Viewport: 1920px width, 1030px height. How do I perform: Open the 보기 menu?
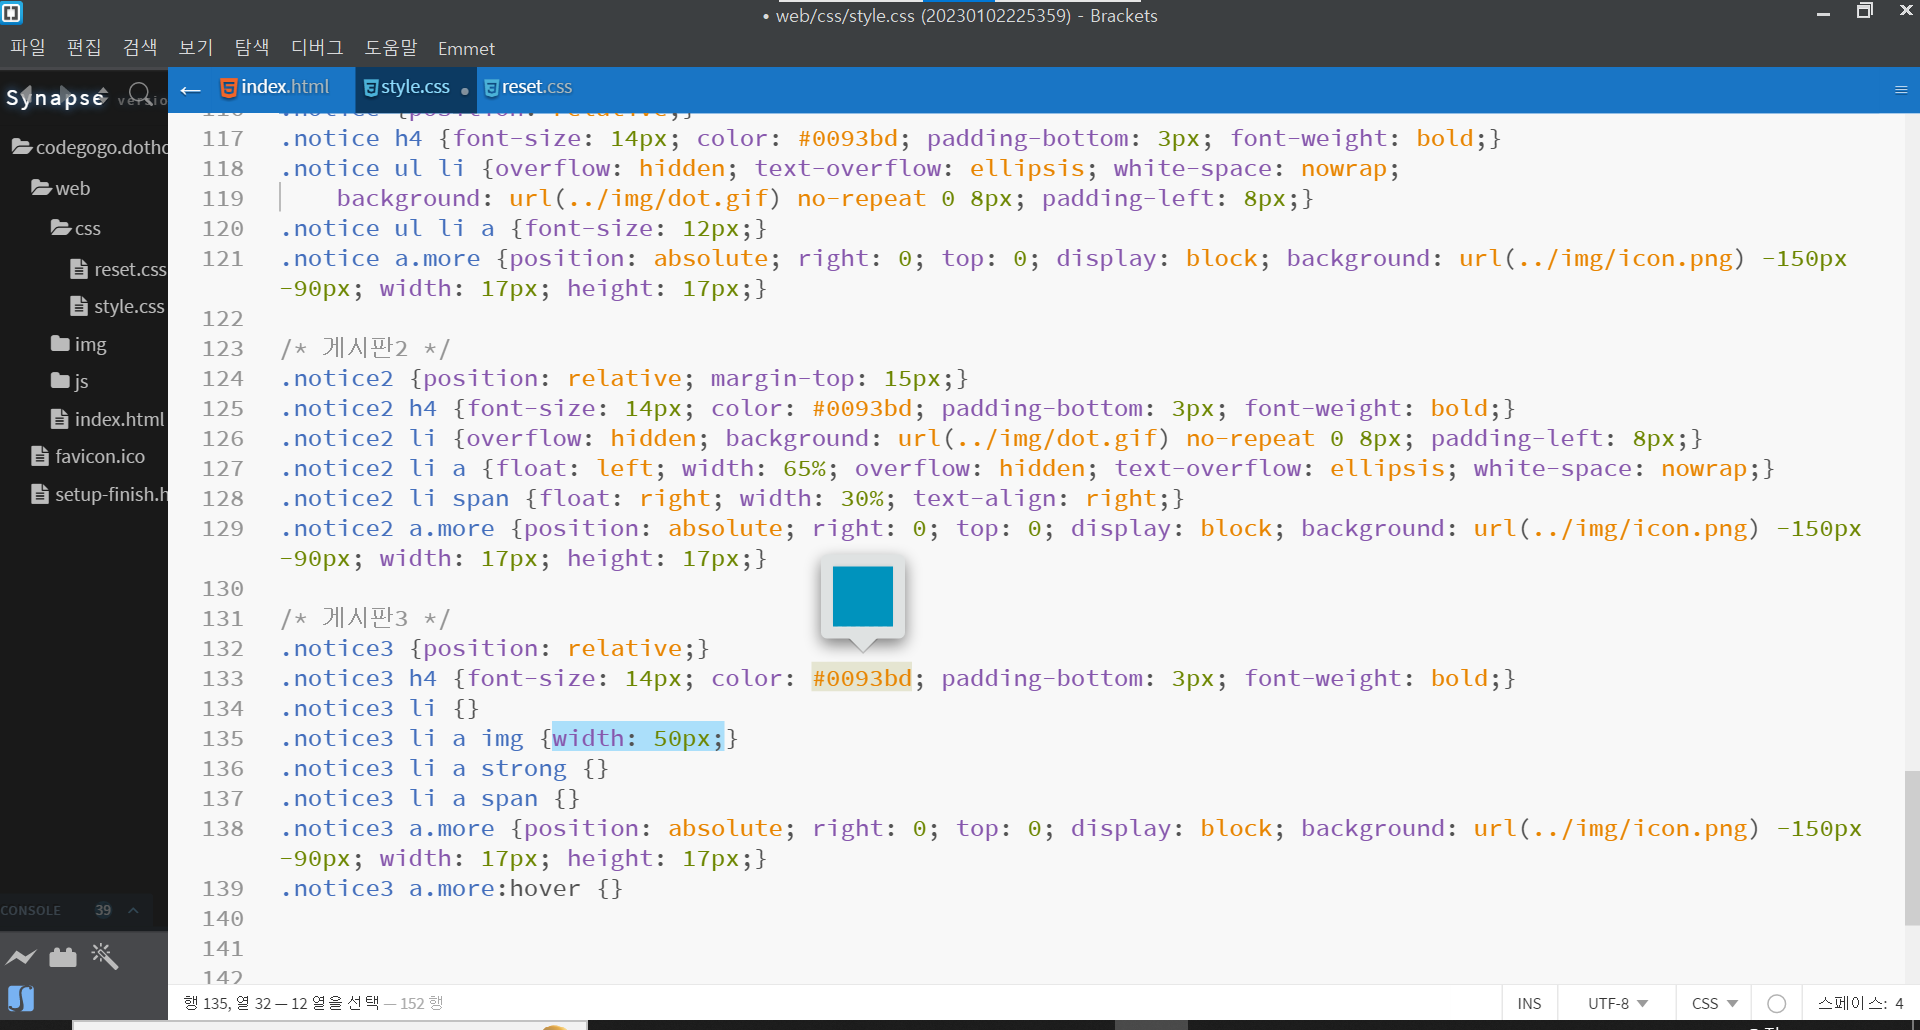[196, 47]
